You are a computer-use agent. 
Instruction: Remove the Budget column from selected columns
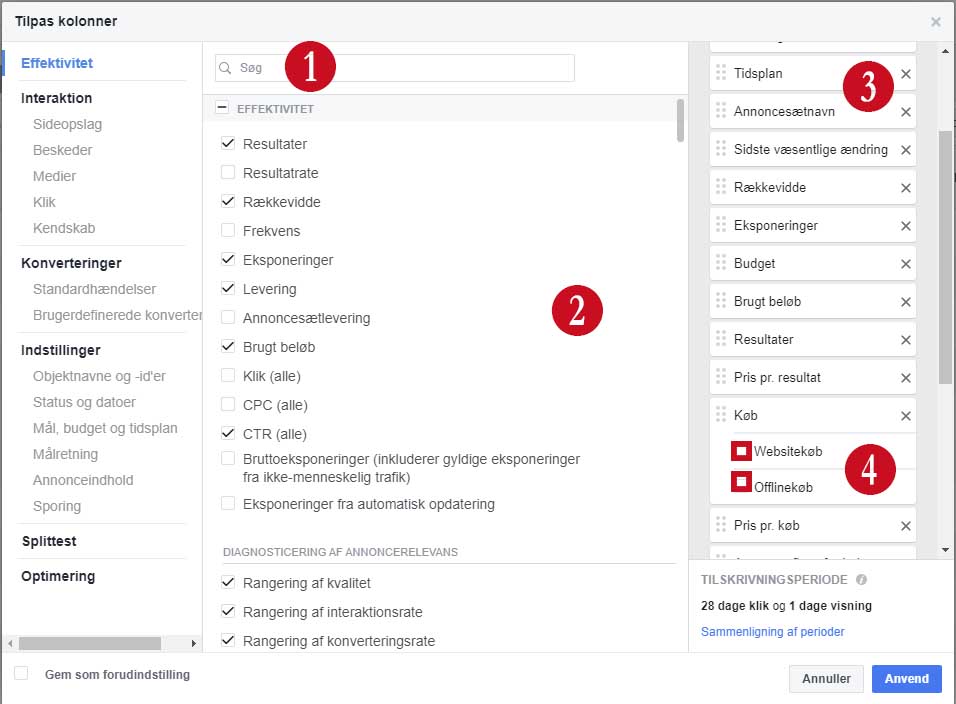click(906, 263)
